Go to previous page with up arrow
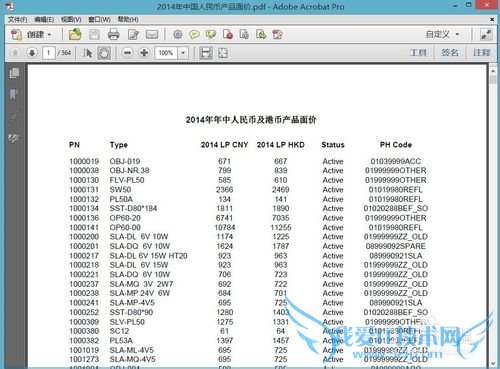The height and width of the screenshot is (369, 500). 15,53
